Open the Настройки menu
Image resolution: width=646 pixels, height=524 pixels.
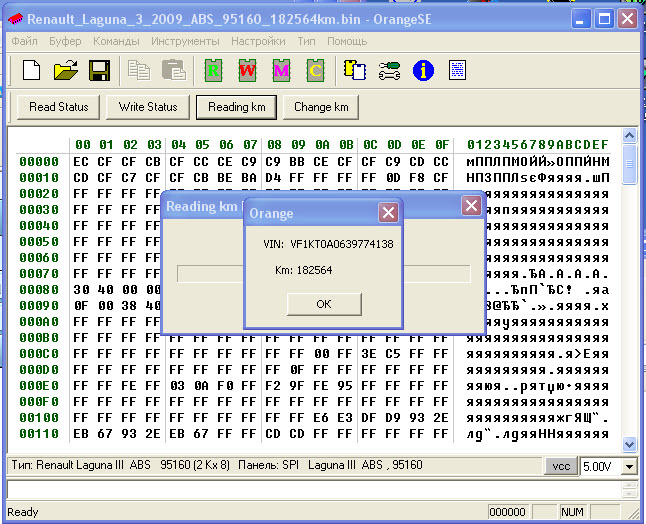[x=258, y=41]
